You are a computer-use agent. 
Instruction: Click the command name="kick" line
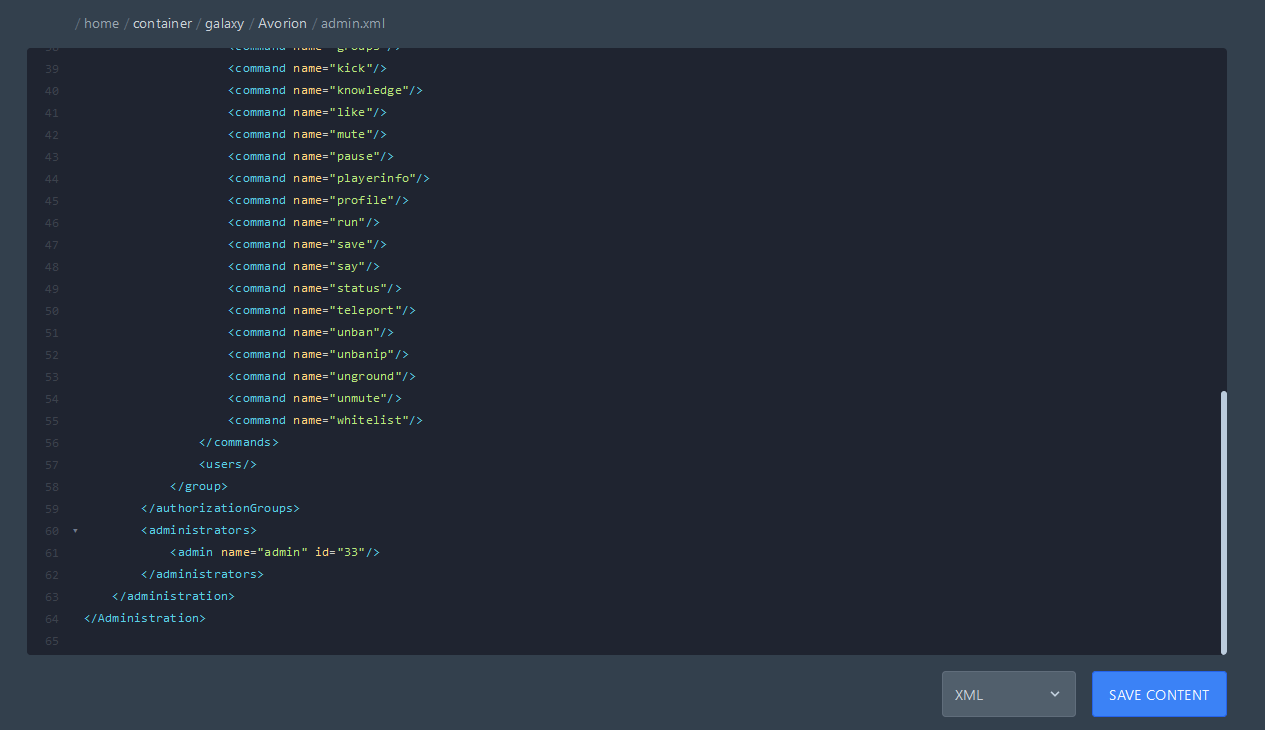coord(307,68)
